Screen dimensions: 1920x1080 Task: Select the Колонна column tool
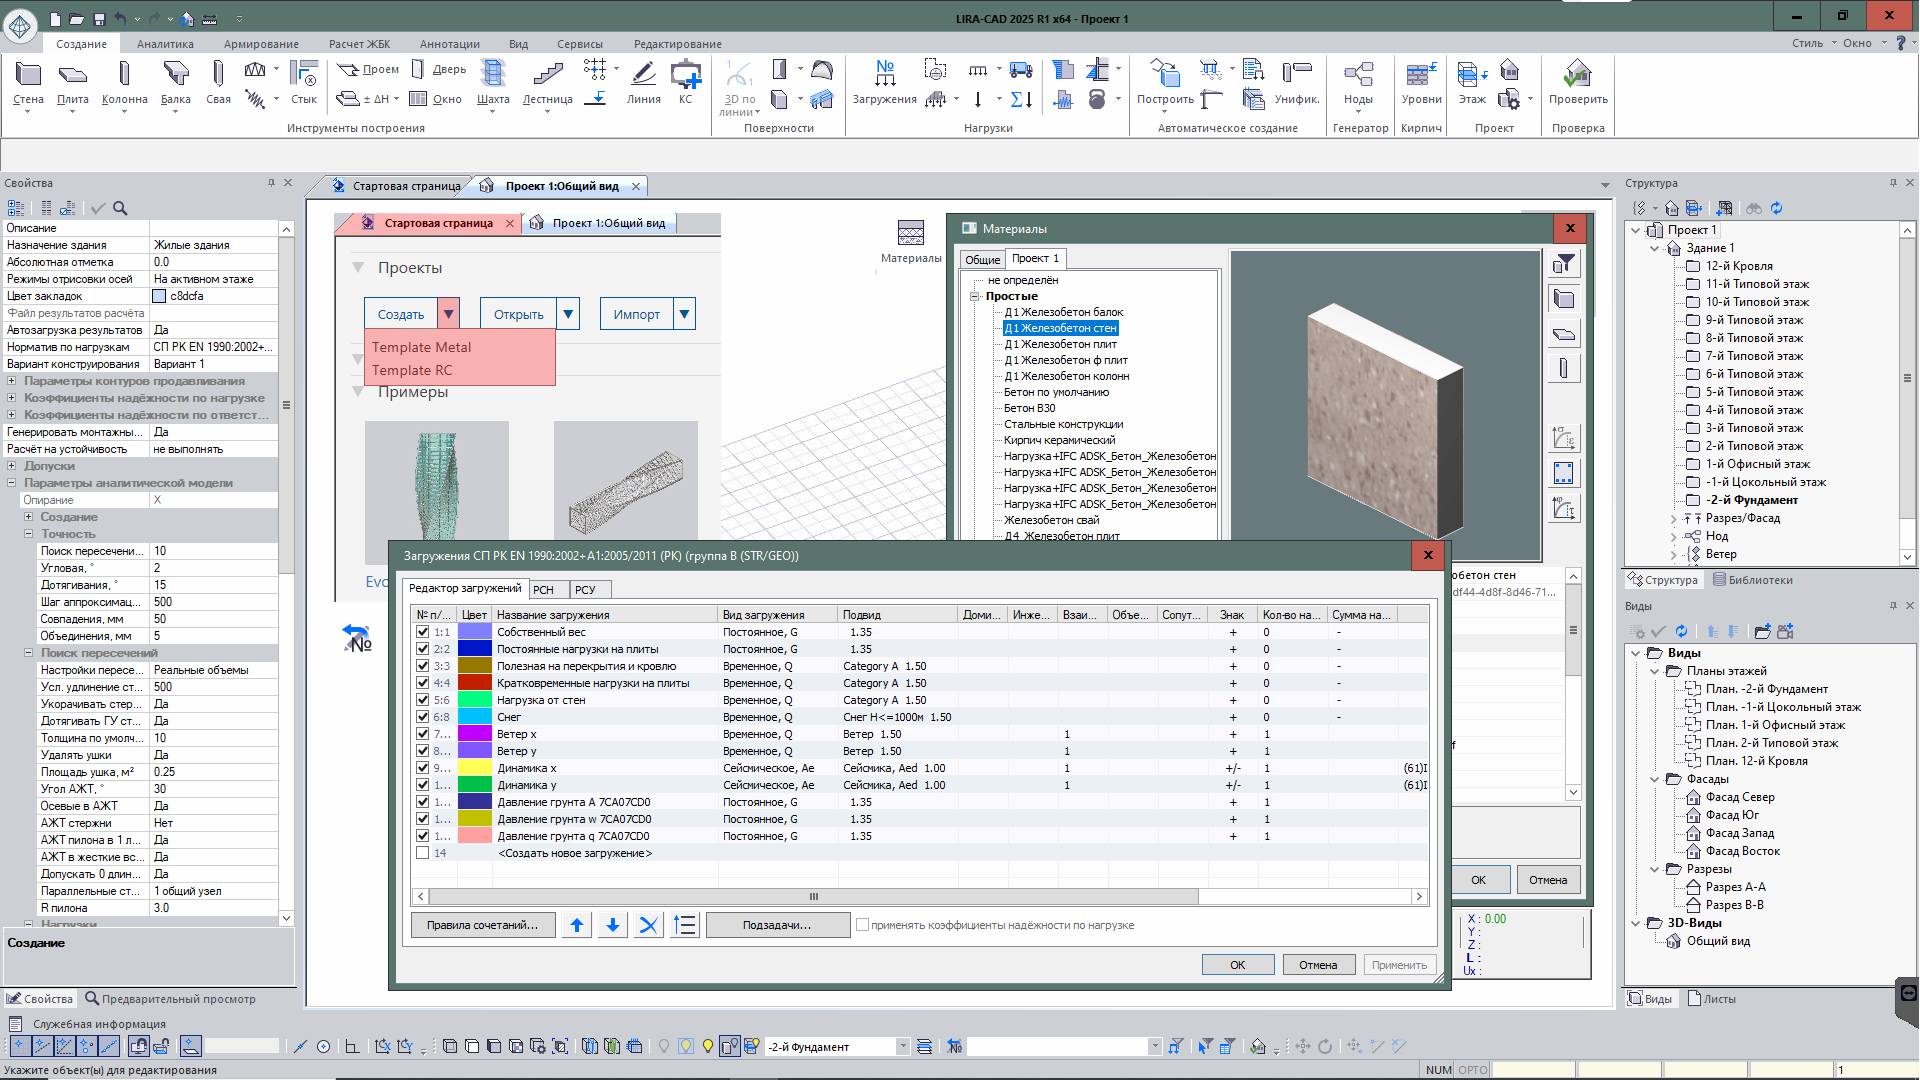point(124,82)
